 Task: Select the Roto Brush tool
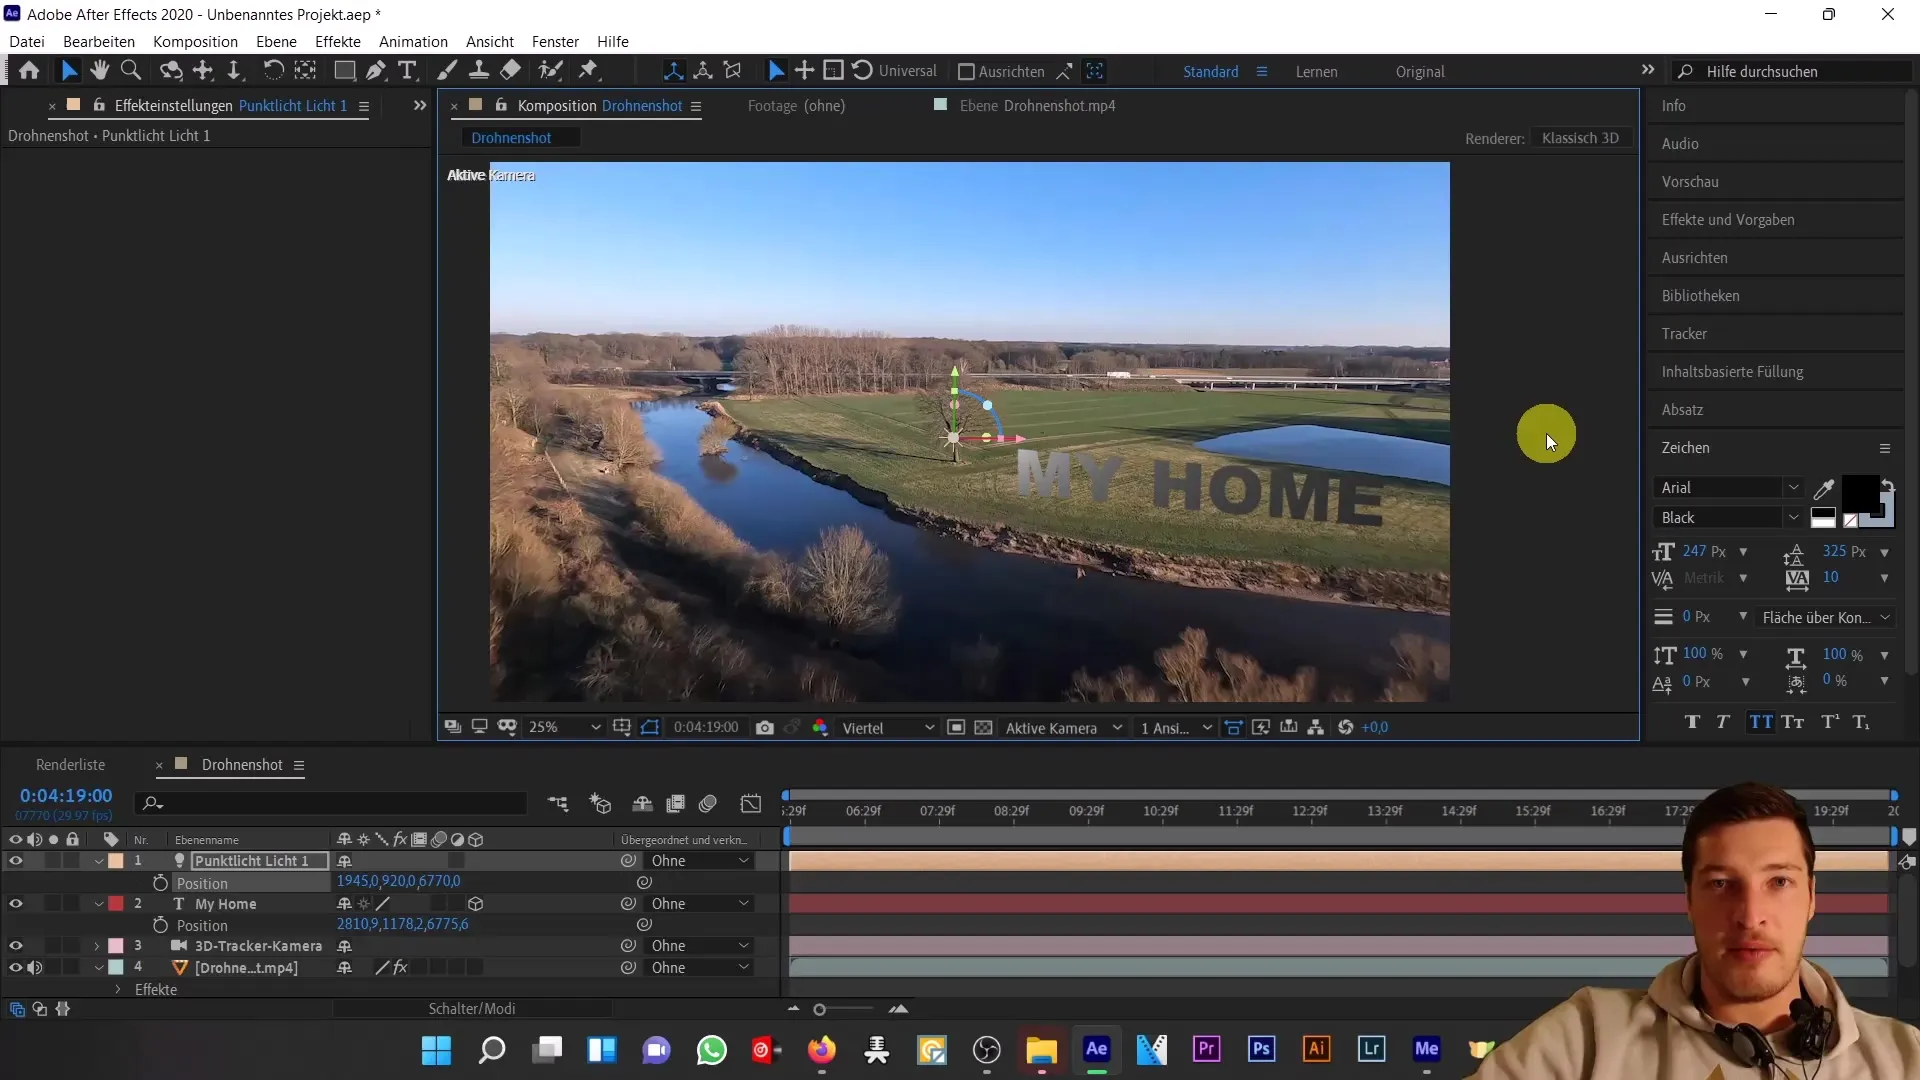[x=550, y=71]
